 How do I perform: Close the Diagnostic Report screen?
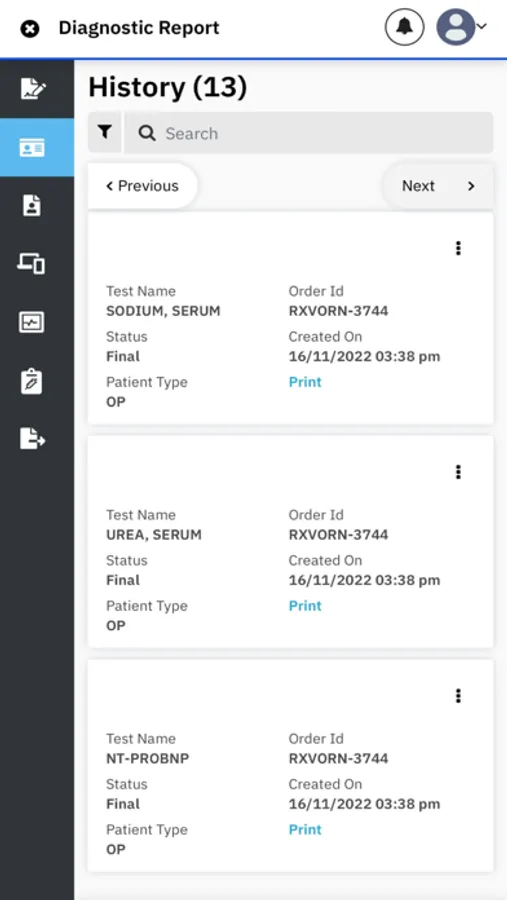tap(29, 28)
